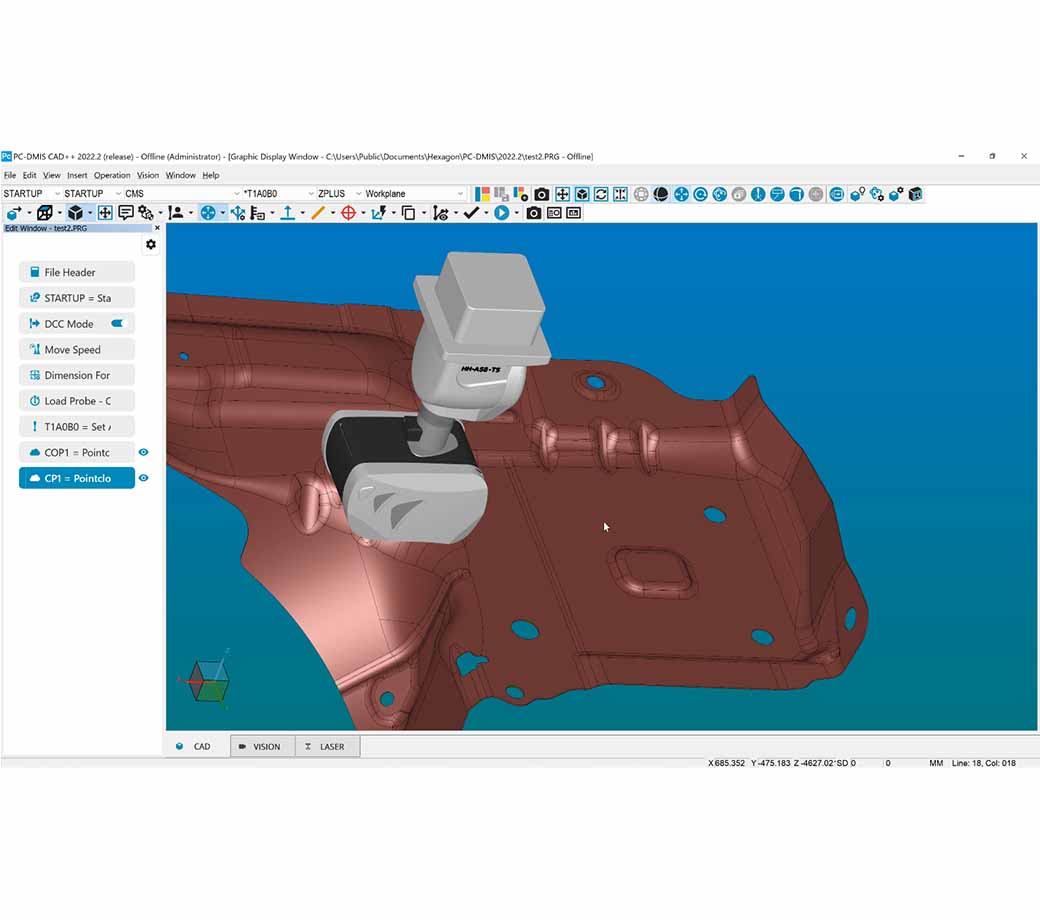Open the Operation menu
This screenshot has width=1040, height=920.
[x=112, y=176]
